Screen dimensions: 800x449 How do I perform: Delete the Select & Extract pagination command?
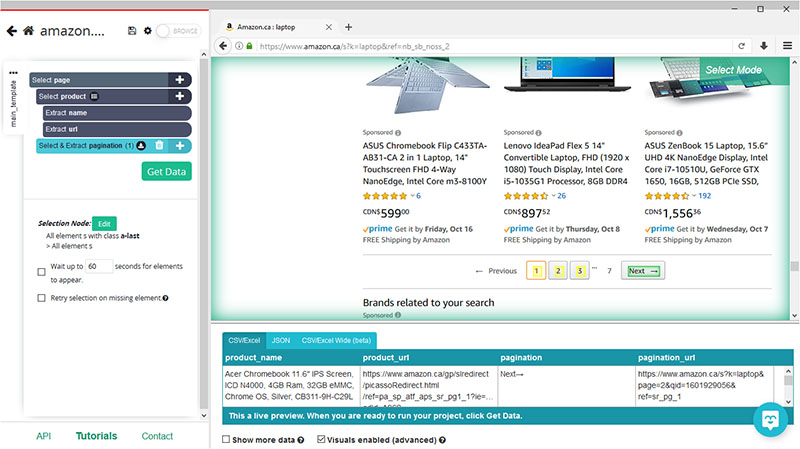click(159, 145)
